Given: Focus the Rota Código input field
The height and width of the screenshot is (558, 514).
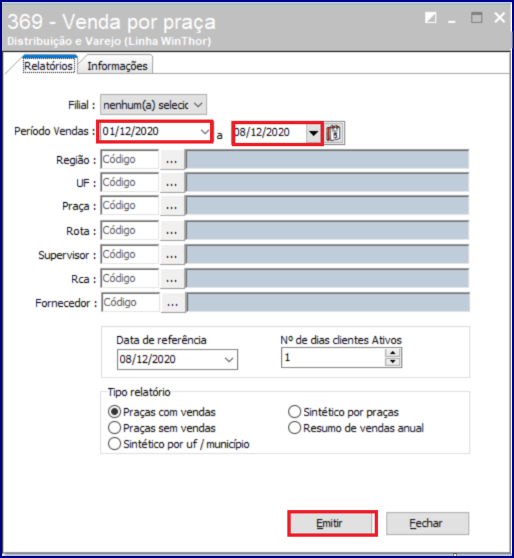Looking at the screenshot, I should pyautogui.click(x=130, y=231).
